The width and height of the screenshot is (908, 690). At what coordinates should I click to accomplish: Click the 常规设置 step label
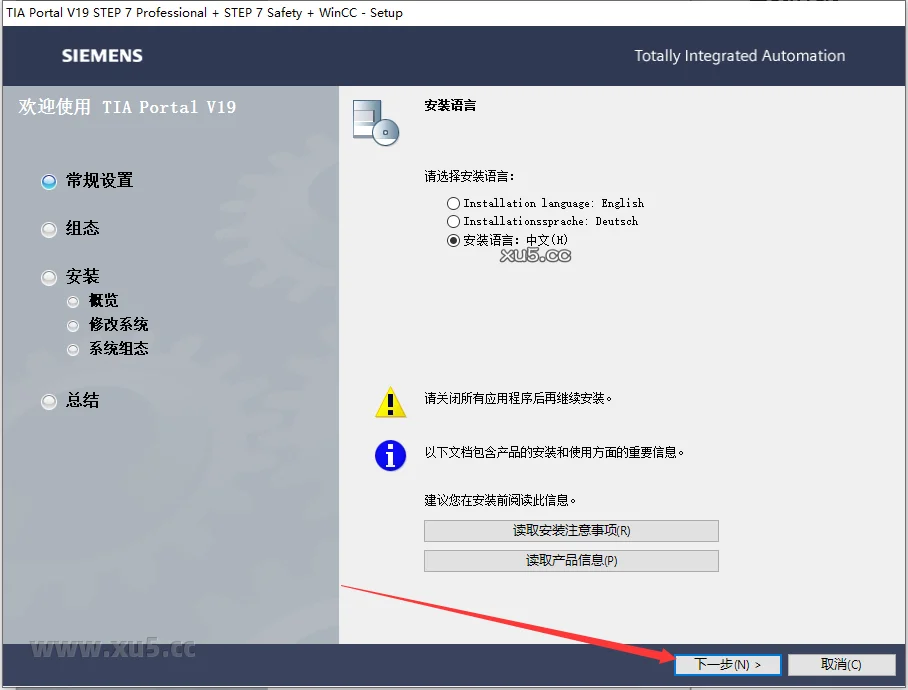click(x=101, y=181)
